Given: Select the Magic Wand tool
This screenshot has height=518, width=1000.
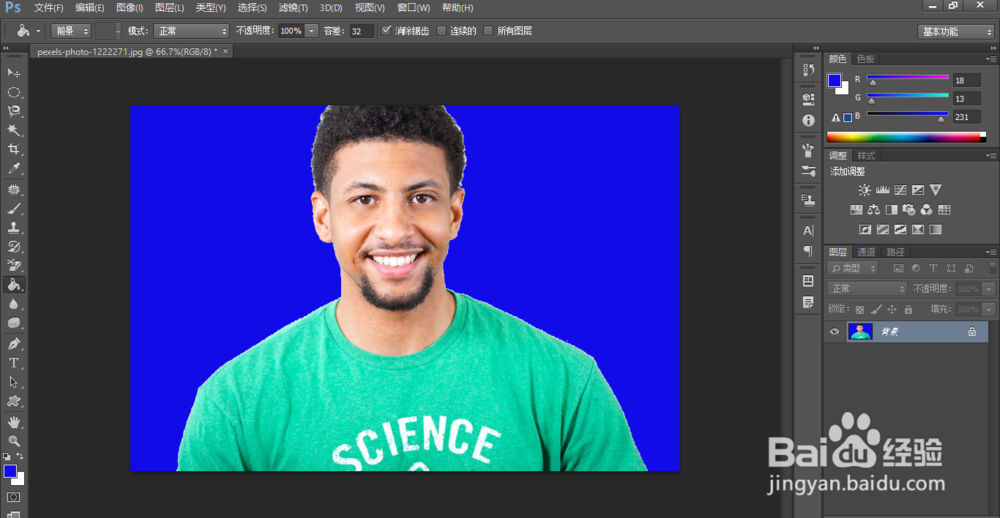Looking at the screenshot, I should pos(13,130).
